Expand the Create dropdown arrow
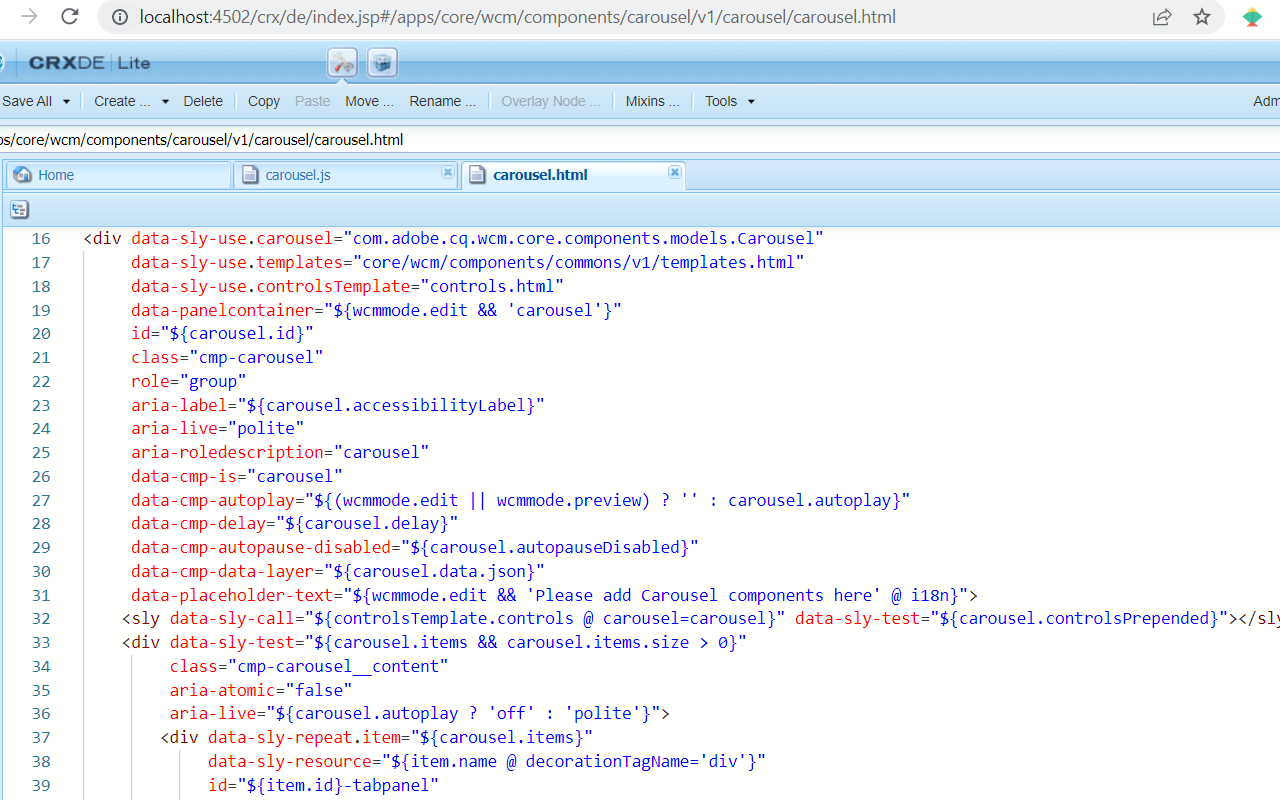Image resolution: width=1280 pixels, height=800 pixels. pos(165,101)
